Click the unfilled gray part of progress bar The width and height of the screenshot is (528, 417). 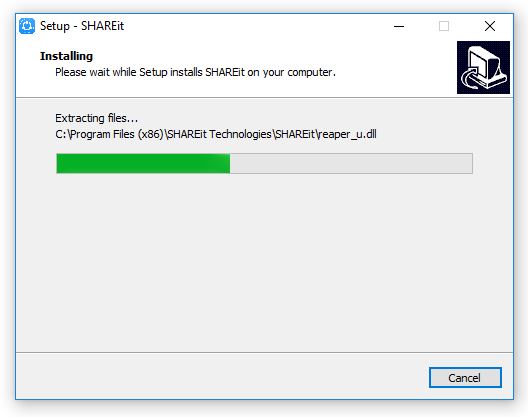click(x=351, y=163)
